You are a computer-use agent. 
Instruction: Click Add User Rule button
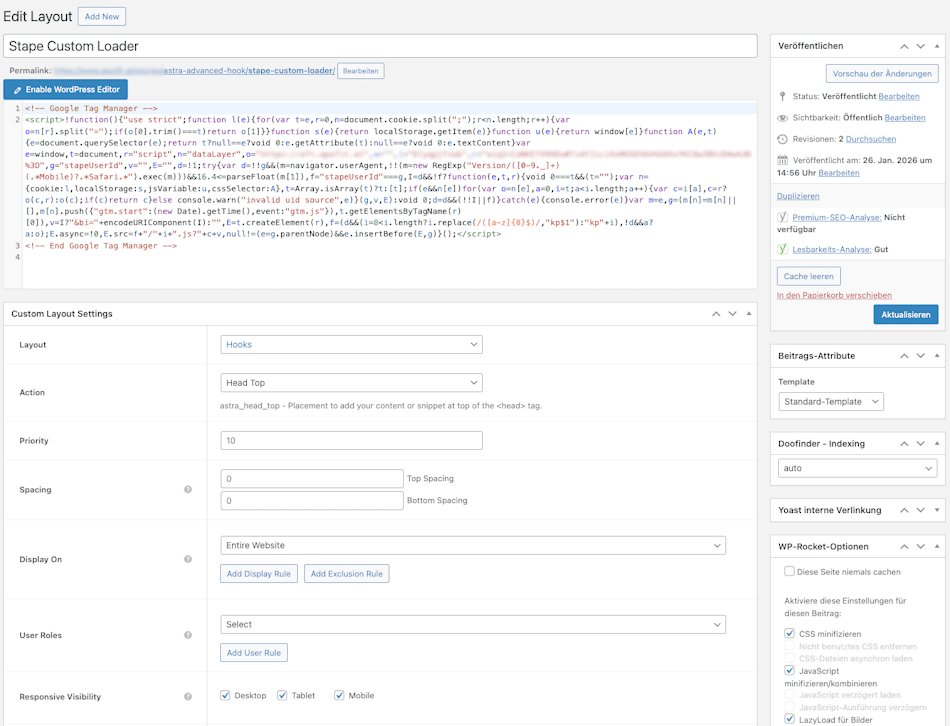[x=254, y=653]
